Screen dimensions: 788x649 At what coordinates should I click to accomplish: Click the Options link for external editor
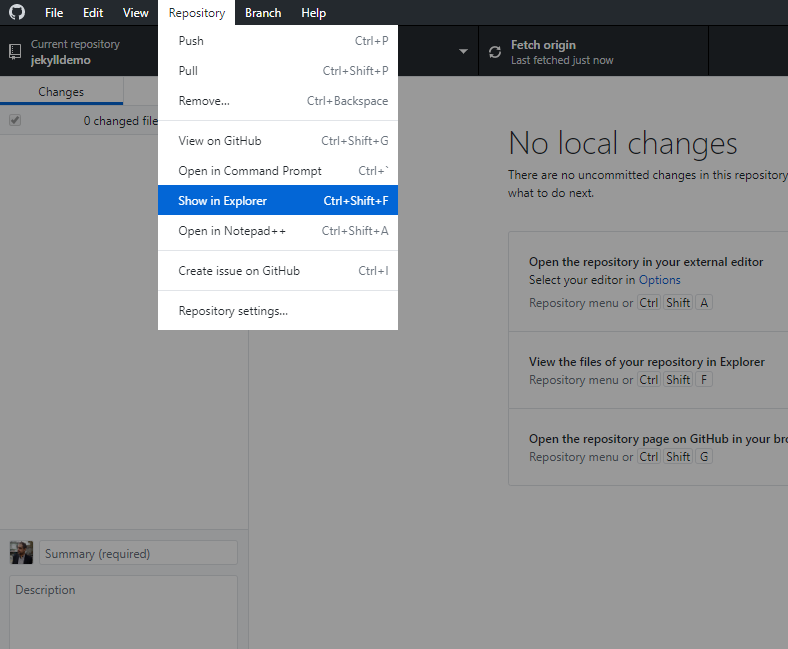point(660,280)
